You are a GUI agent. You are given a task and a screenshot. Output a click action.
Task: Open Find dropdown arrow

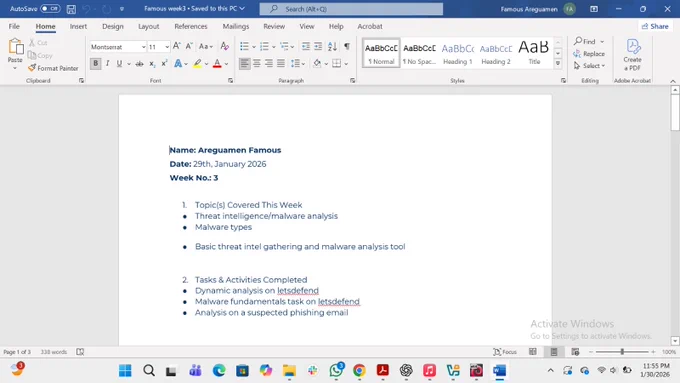tap(602, 42)
